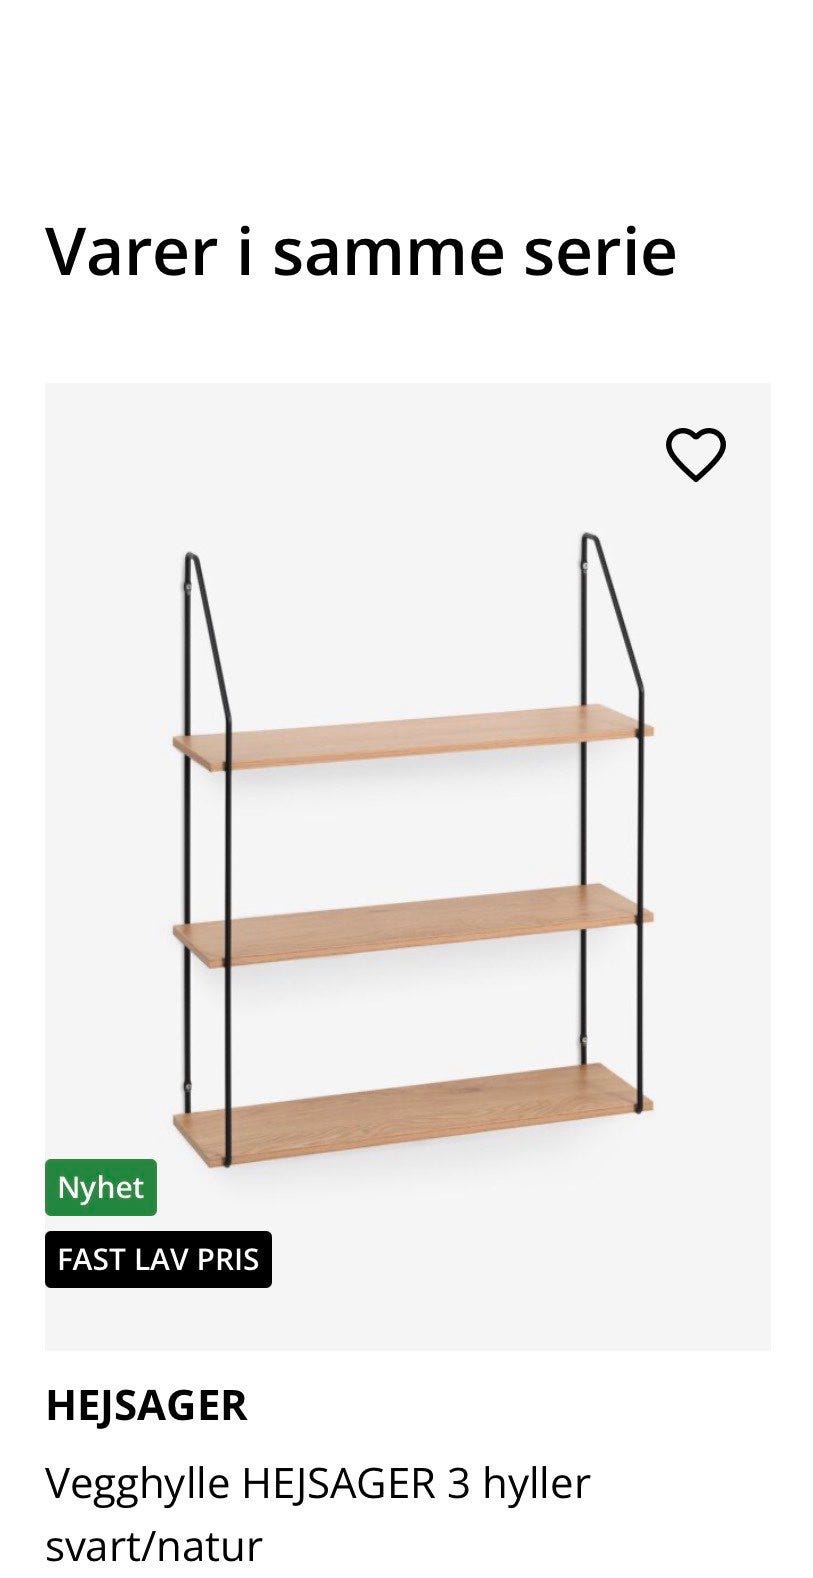Screen dimensions: 813x1578
Task: Open the bold HEJSAGER product title
Action: coord(146,1405)
